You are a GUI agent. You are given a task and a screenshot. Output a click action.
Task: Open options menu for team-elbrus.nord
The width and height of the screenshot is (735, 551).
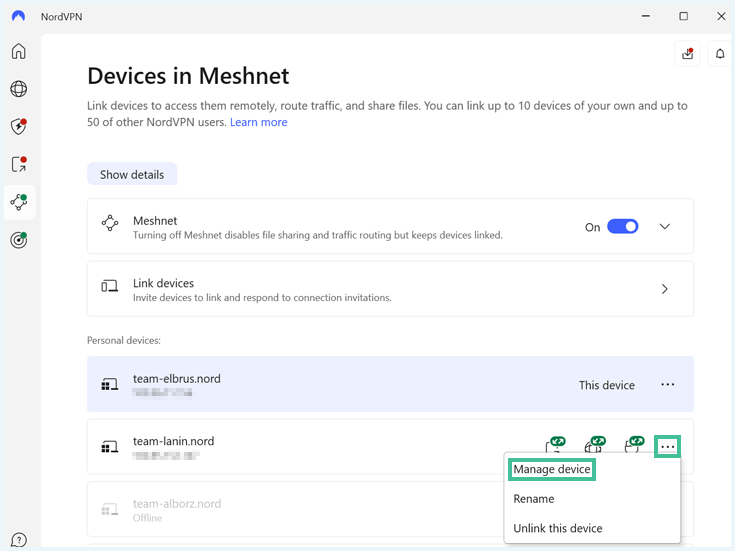668,385
